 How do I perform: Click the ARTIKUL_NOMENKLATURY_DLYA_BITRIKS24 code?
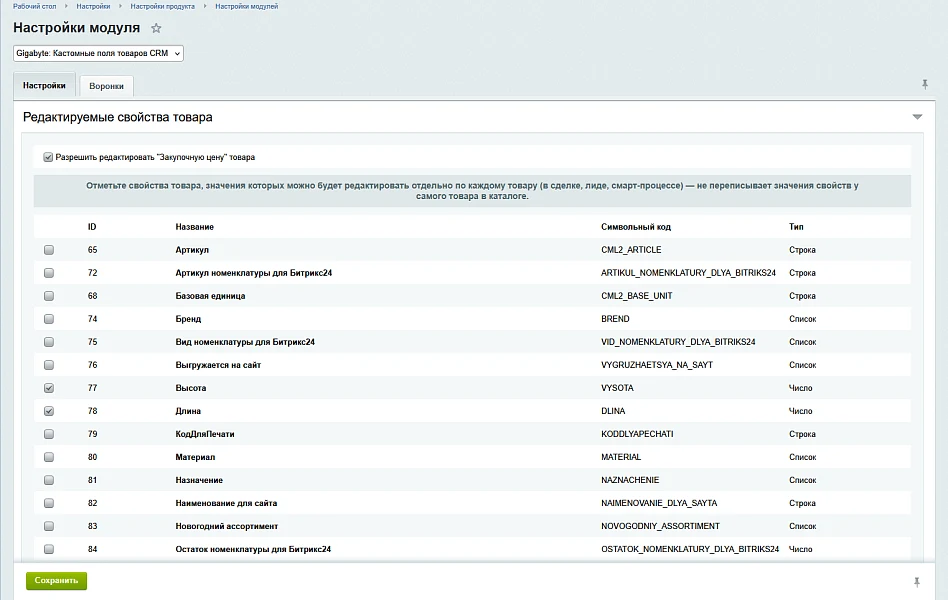coord(689,273)
